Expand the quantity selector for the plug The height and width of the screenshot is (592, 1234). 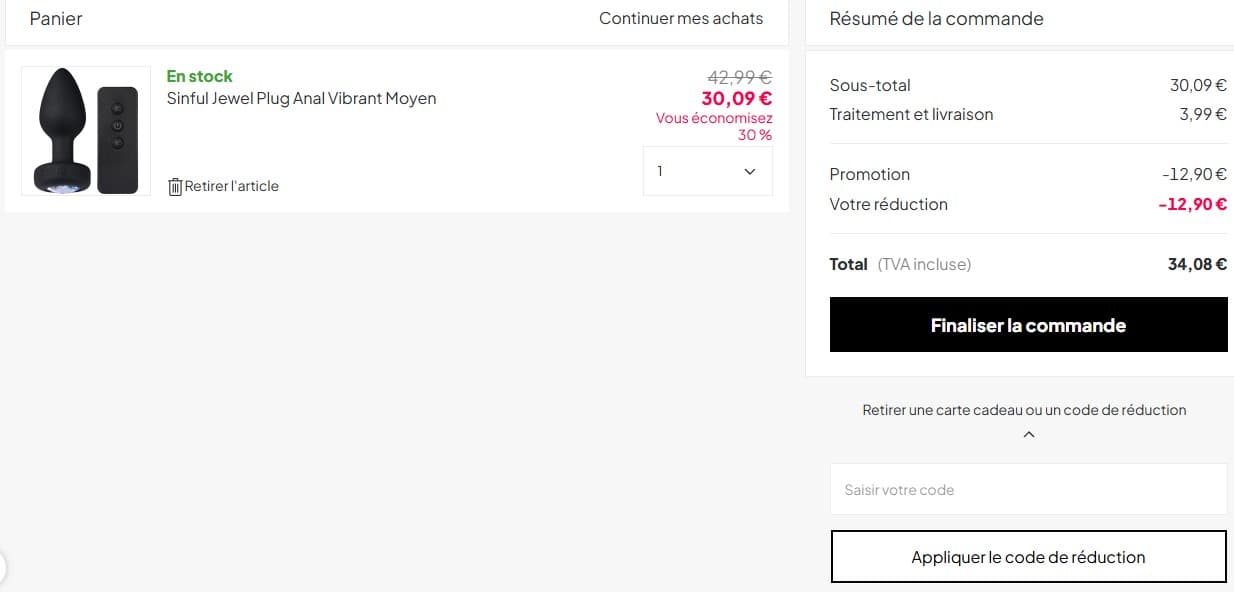coord(707,171)
